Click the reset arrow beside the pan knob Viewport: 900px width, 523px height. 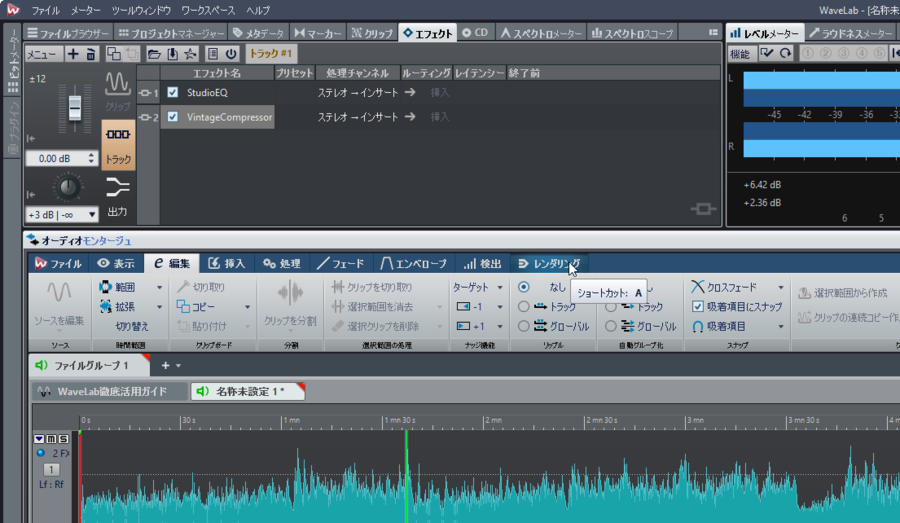tap(31, 194)
